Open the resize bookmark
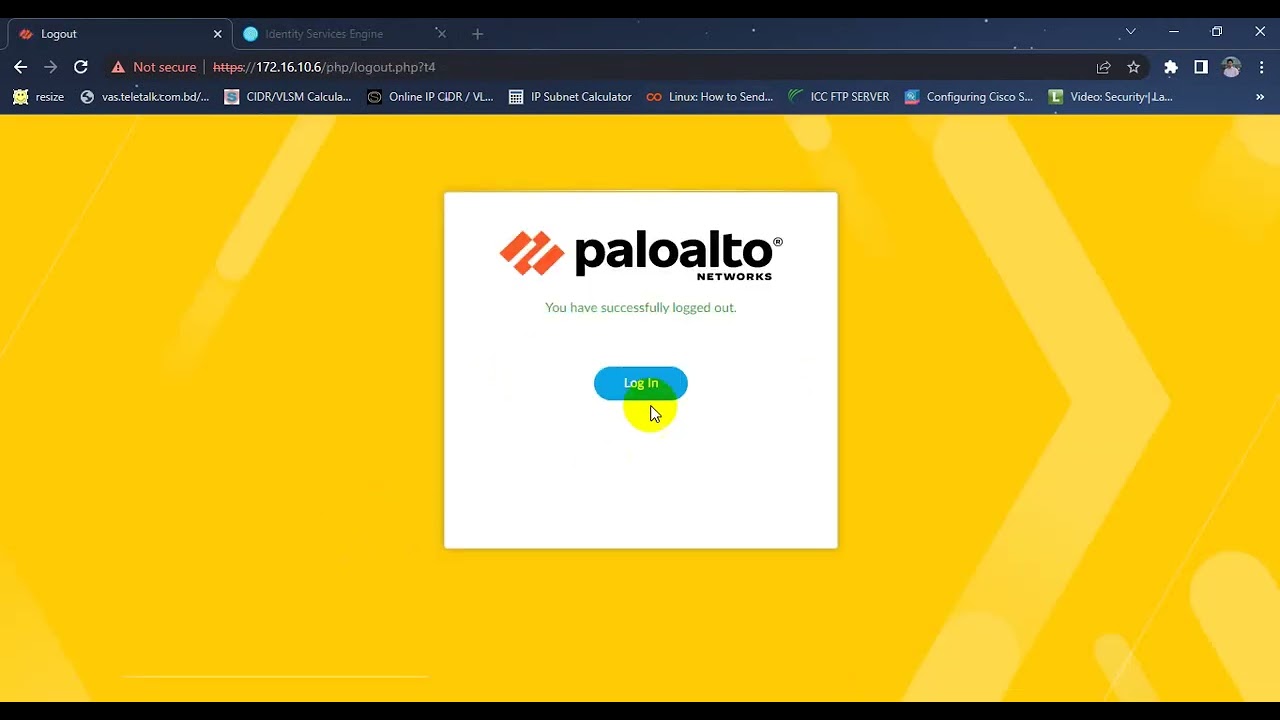Viewport: 1280px width, 720px height. click(x=39, y=97)
